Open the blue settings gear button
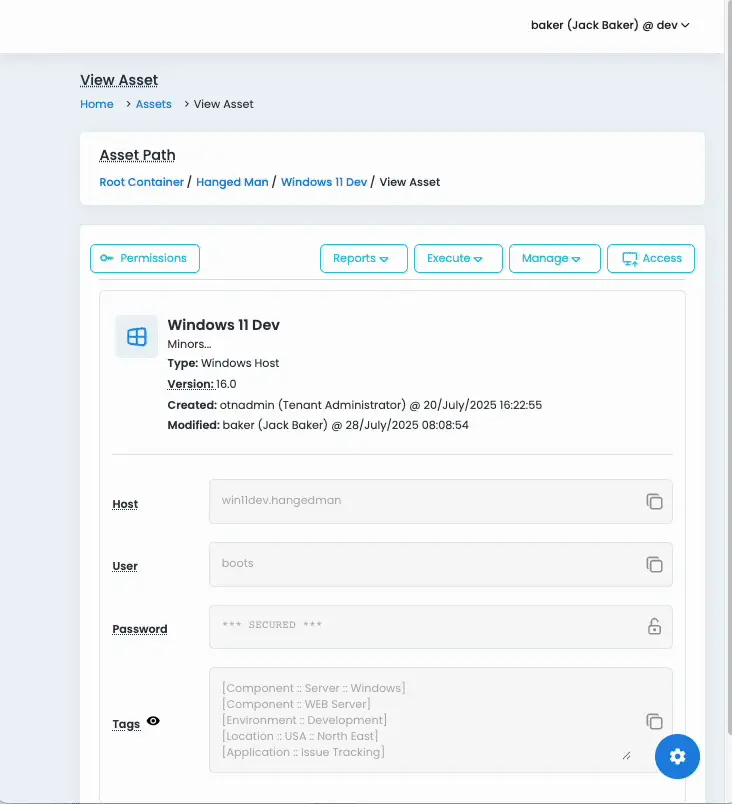 tap(677, 757)
